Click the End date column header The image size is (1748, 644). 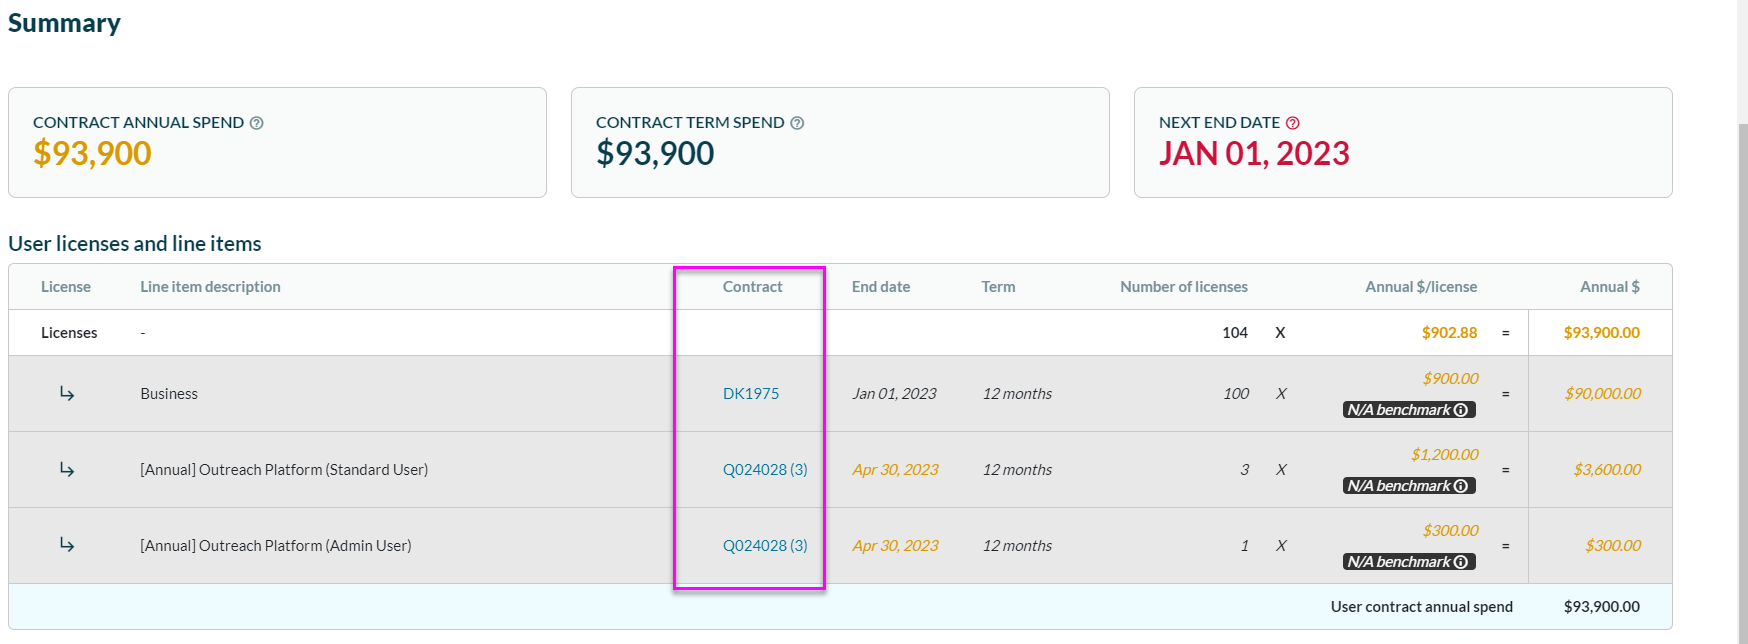(x=880, y=287)
